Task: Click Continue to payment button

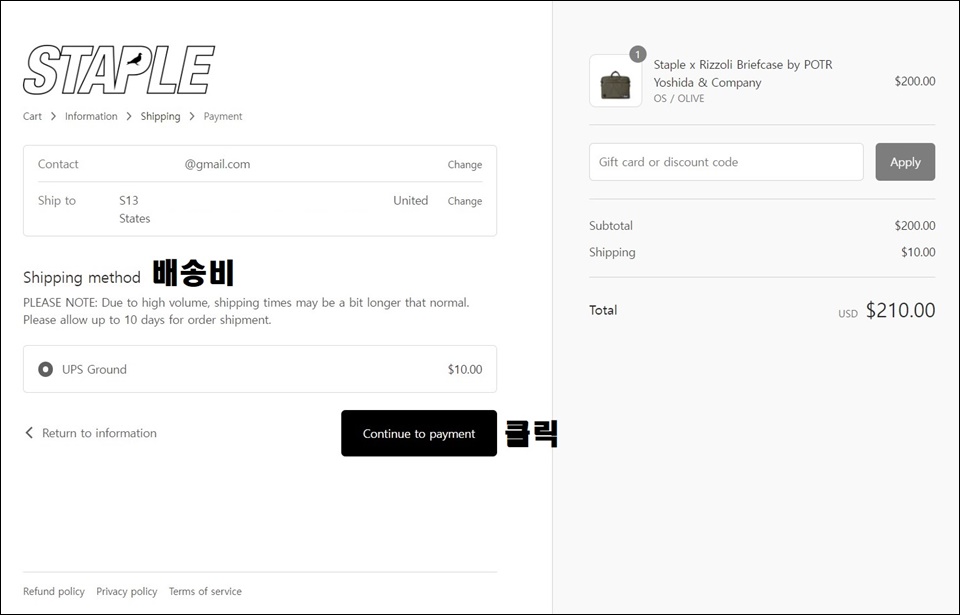Action: click(419, 433)
